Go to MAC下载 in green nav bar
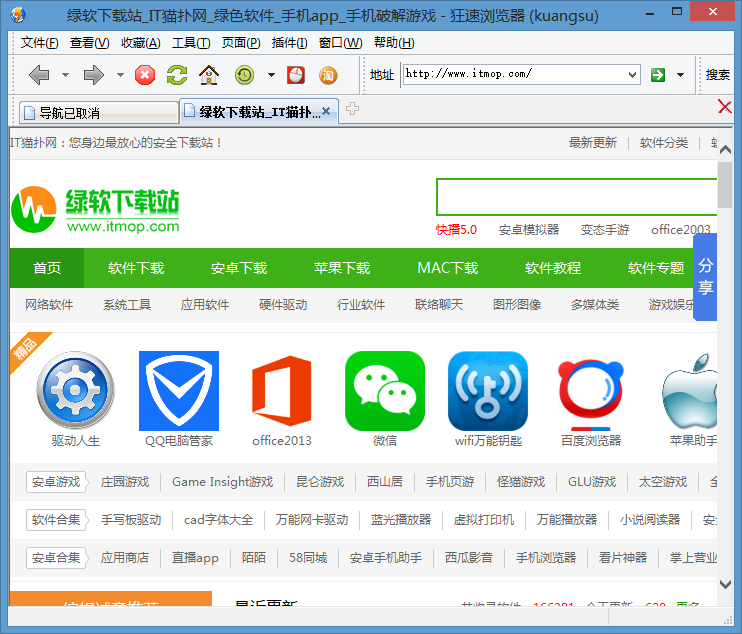Viewport: 742px width, 634px height. coord(447,268)
